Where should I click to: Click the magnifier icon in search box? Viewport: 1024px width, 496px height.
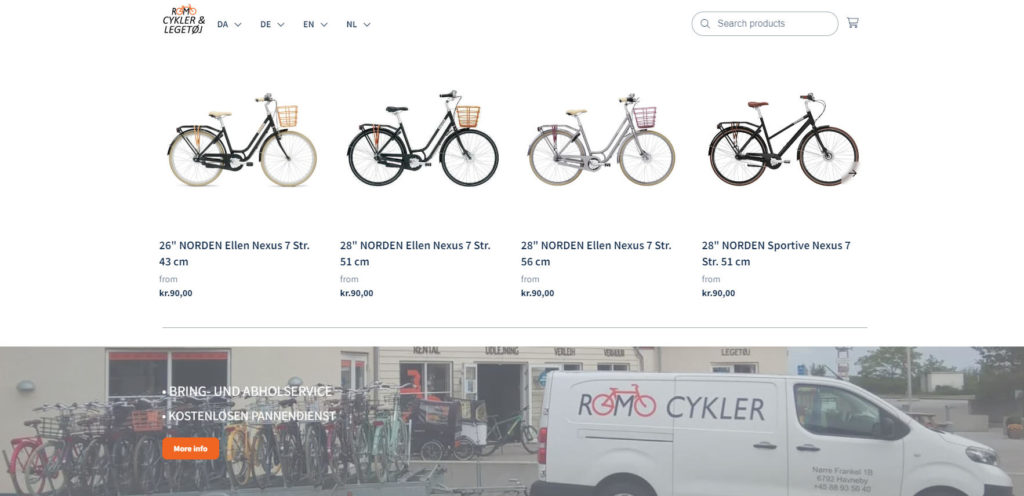[x=705, y=24]
